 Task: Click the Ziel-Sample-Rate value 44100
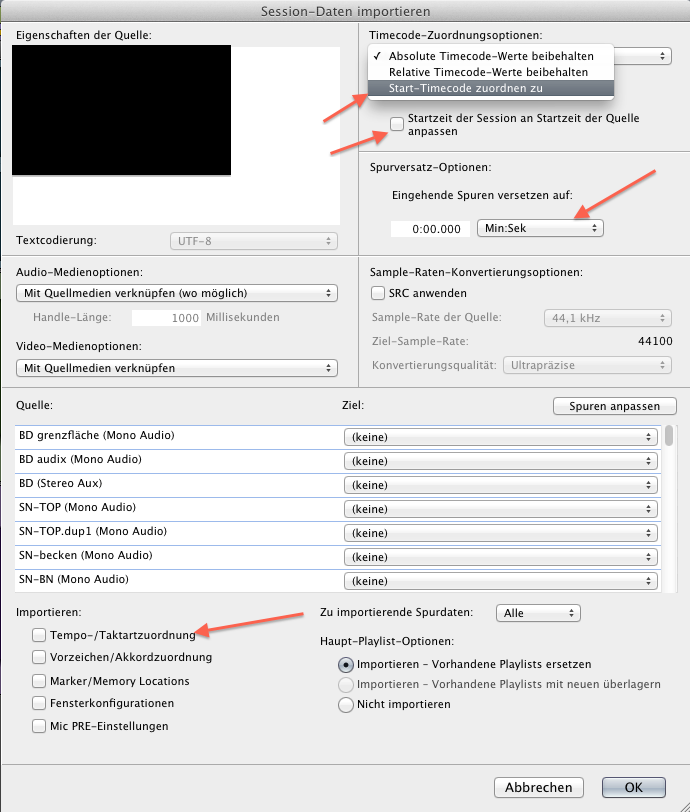coord(655,341)
